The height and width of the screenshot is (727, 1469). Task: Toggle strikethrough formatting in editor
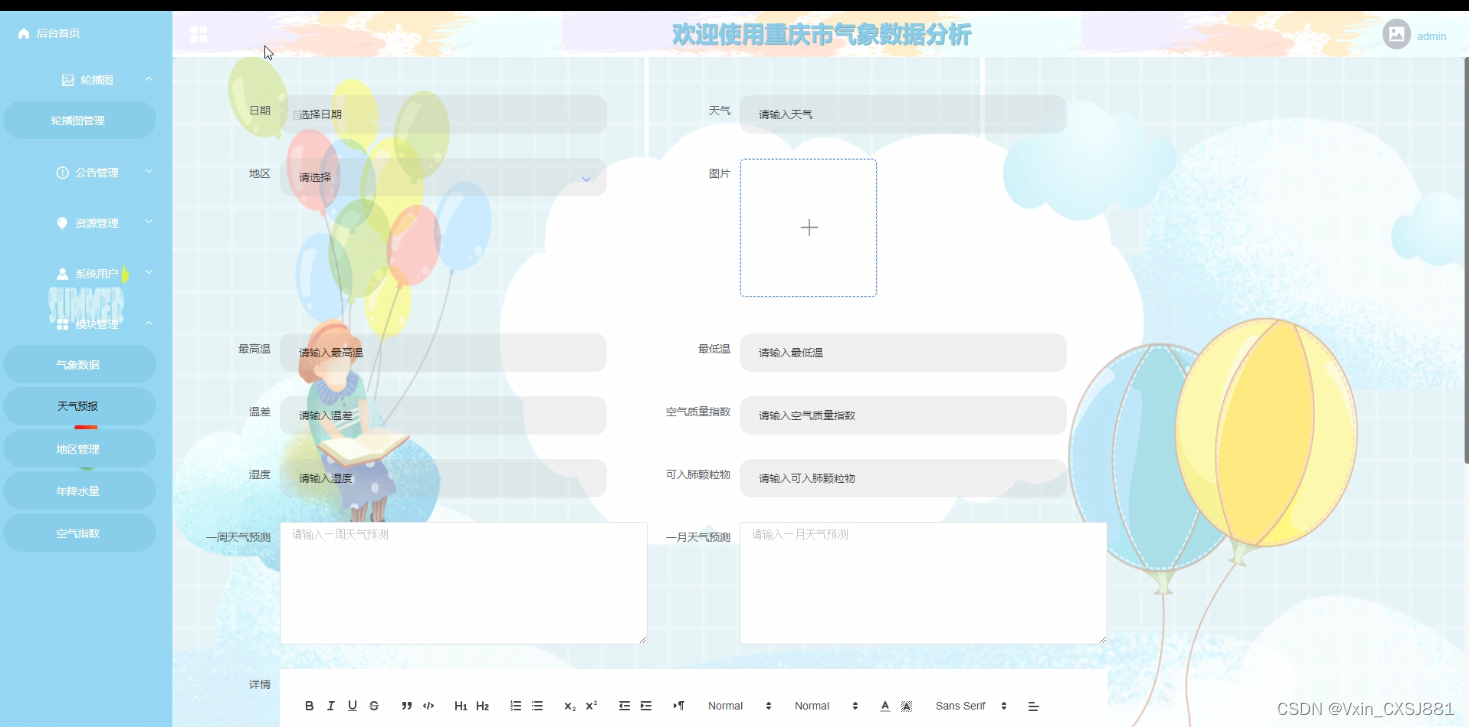click(374, 706)
